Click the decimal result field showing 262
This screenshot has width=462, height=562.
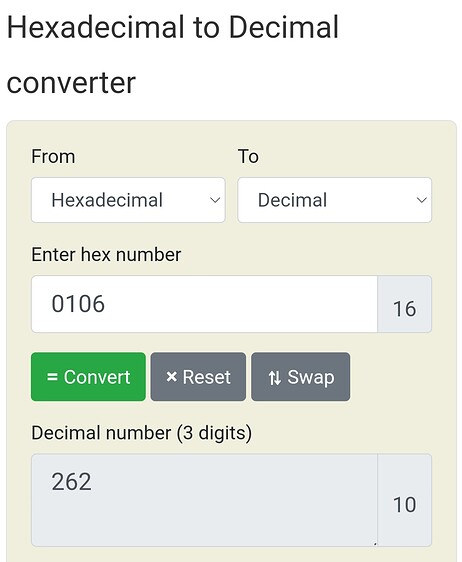pos(204,500)
